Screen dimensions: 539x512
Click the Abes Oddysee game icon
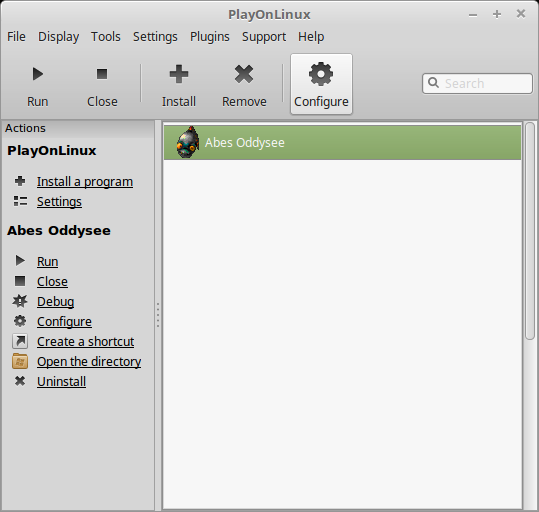coord(188,142)
